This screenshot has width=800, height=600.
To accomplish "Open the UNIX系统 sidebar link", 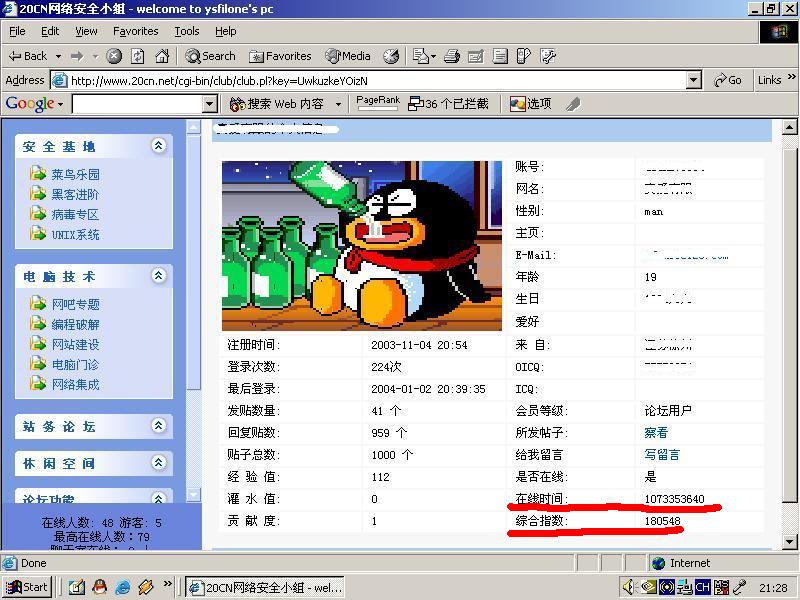I will (x=76, y=235).
